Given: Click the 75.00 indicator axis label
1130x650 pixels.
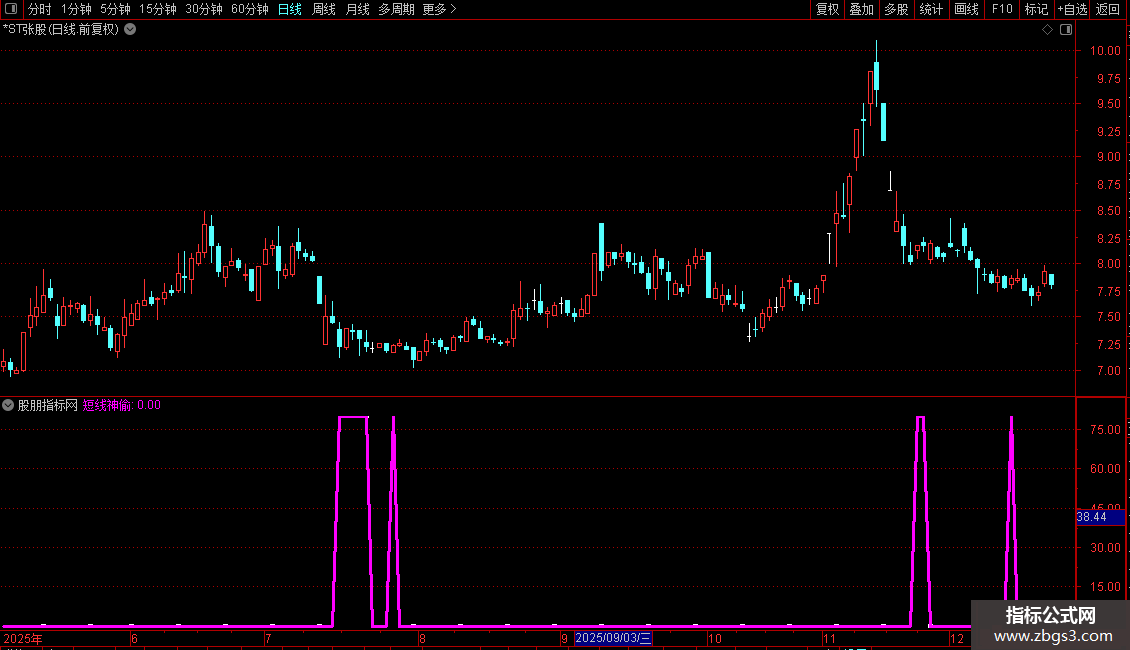Looking at the screenshot, I should coord(1105,430).
